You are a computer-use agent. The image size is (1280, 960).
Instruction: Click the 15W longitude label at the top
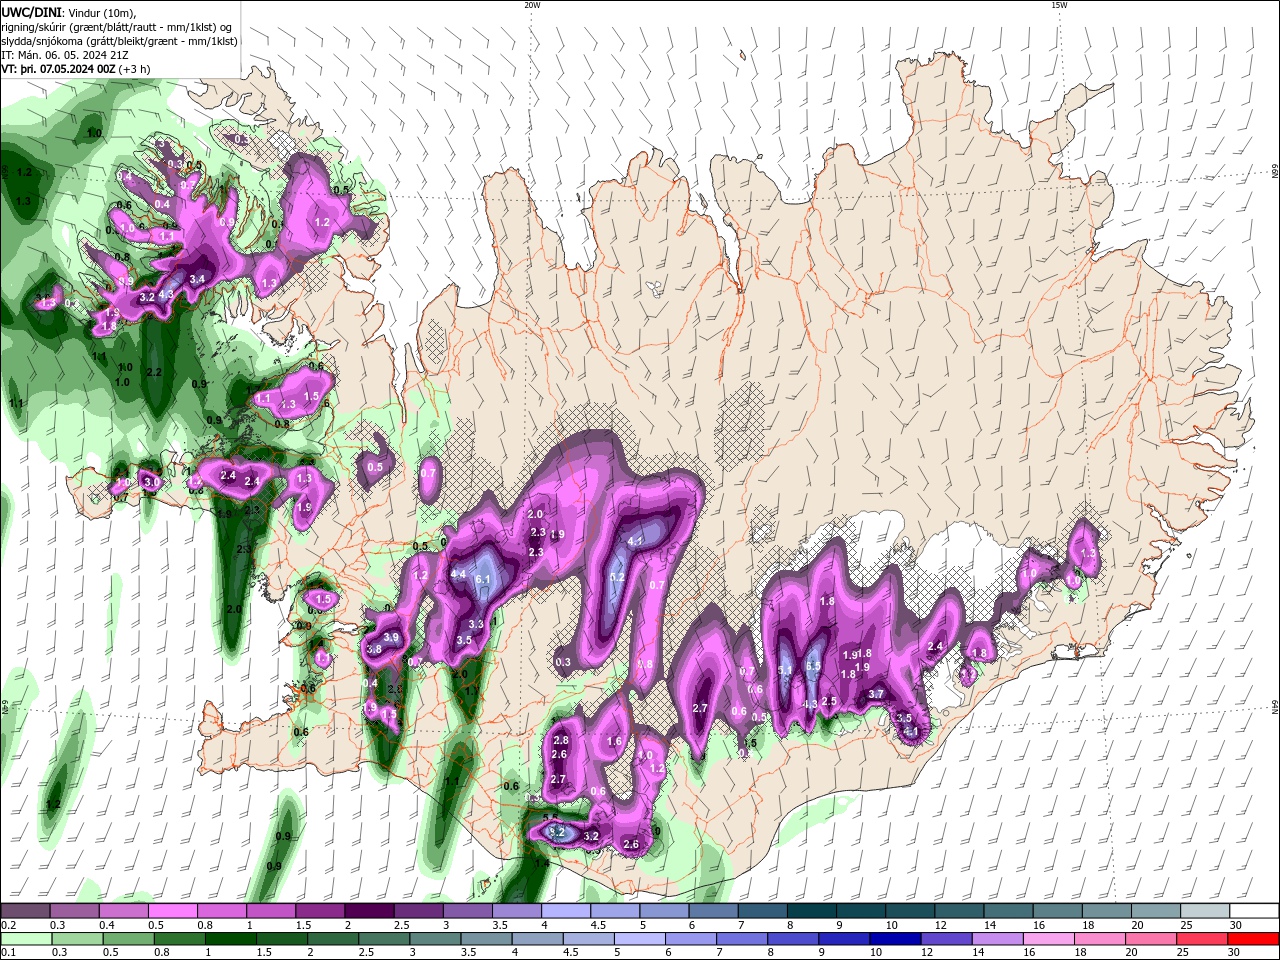click(1059, 5)
